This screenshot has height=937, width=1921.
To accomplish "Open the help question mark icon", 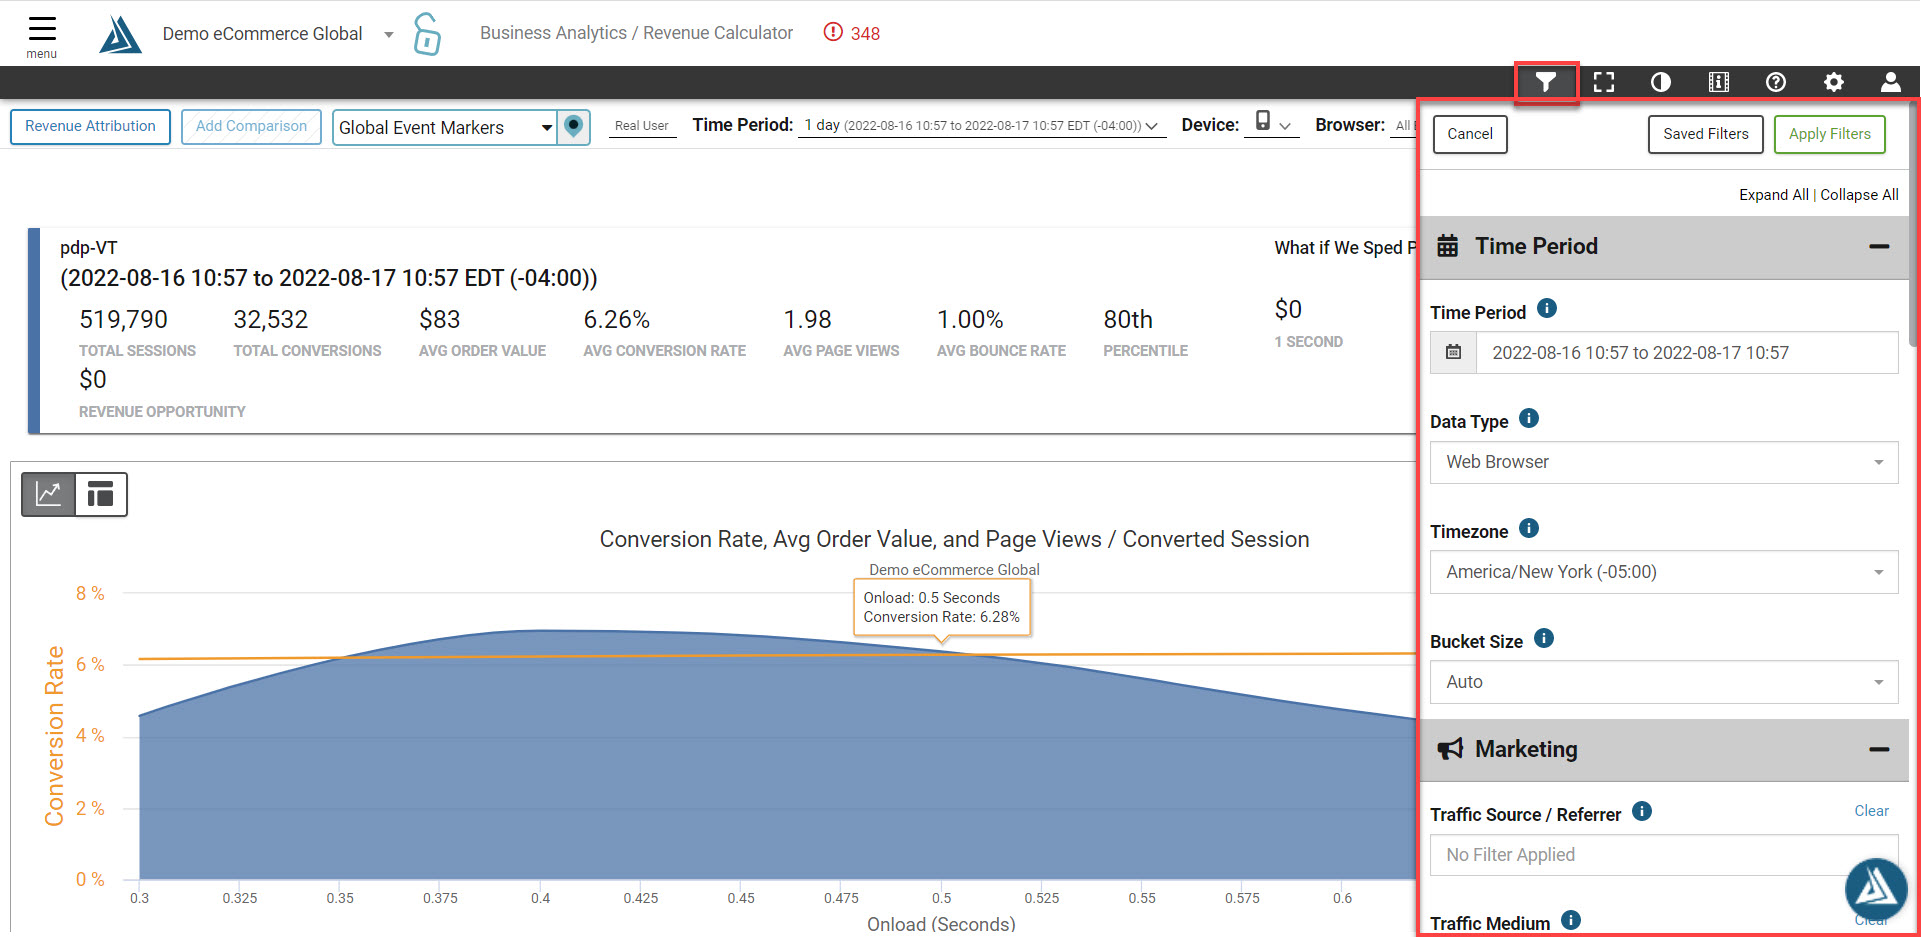I will [x=1776, y=82].
